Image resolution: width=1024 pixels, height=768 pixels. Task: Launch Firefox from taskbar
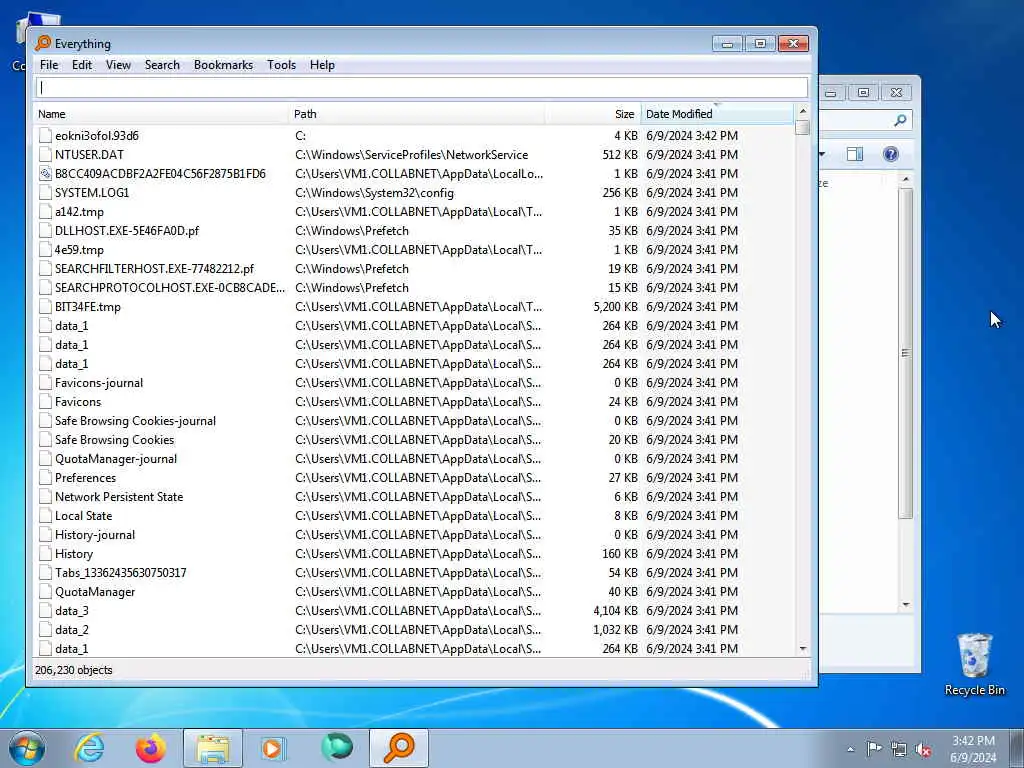[x=151, y=748]
